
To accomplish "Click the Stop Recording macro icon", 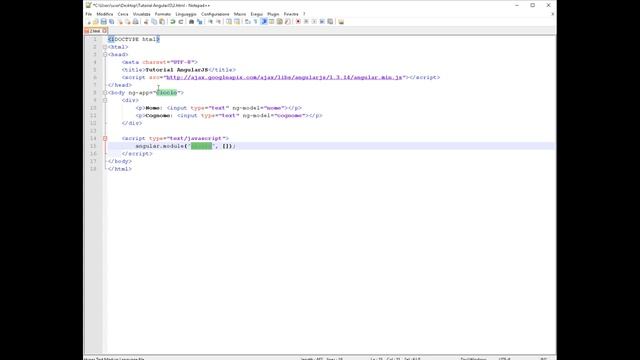I will 306,22.
